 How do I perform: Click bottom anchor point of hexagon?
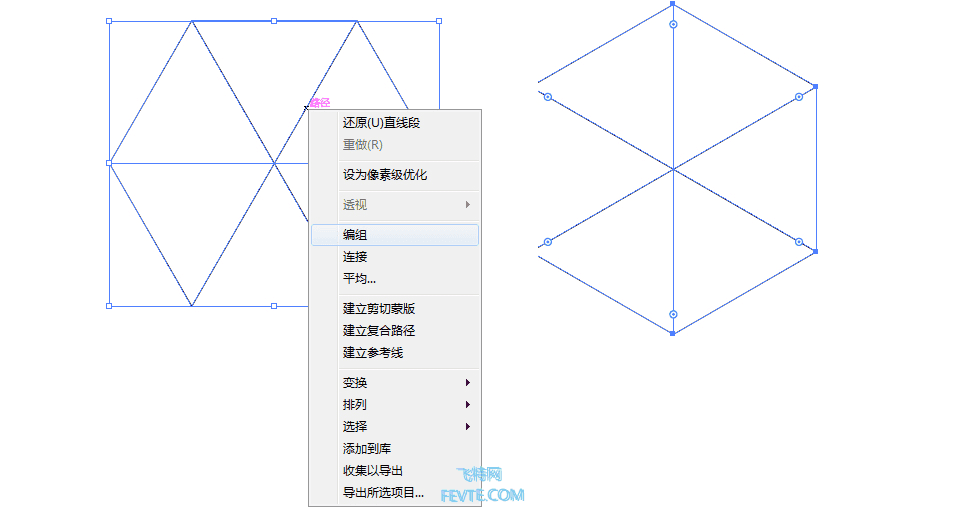point(673,334)
